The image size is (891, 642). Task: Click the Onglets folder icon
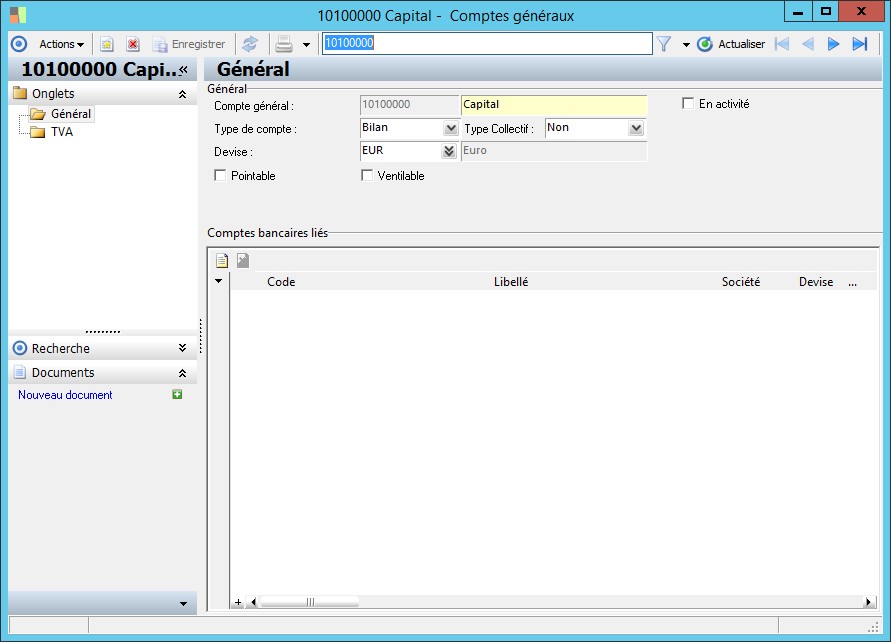(20, 93)
